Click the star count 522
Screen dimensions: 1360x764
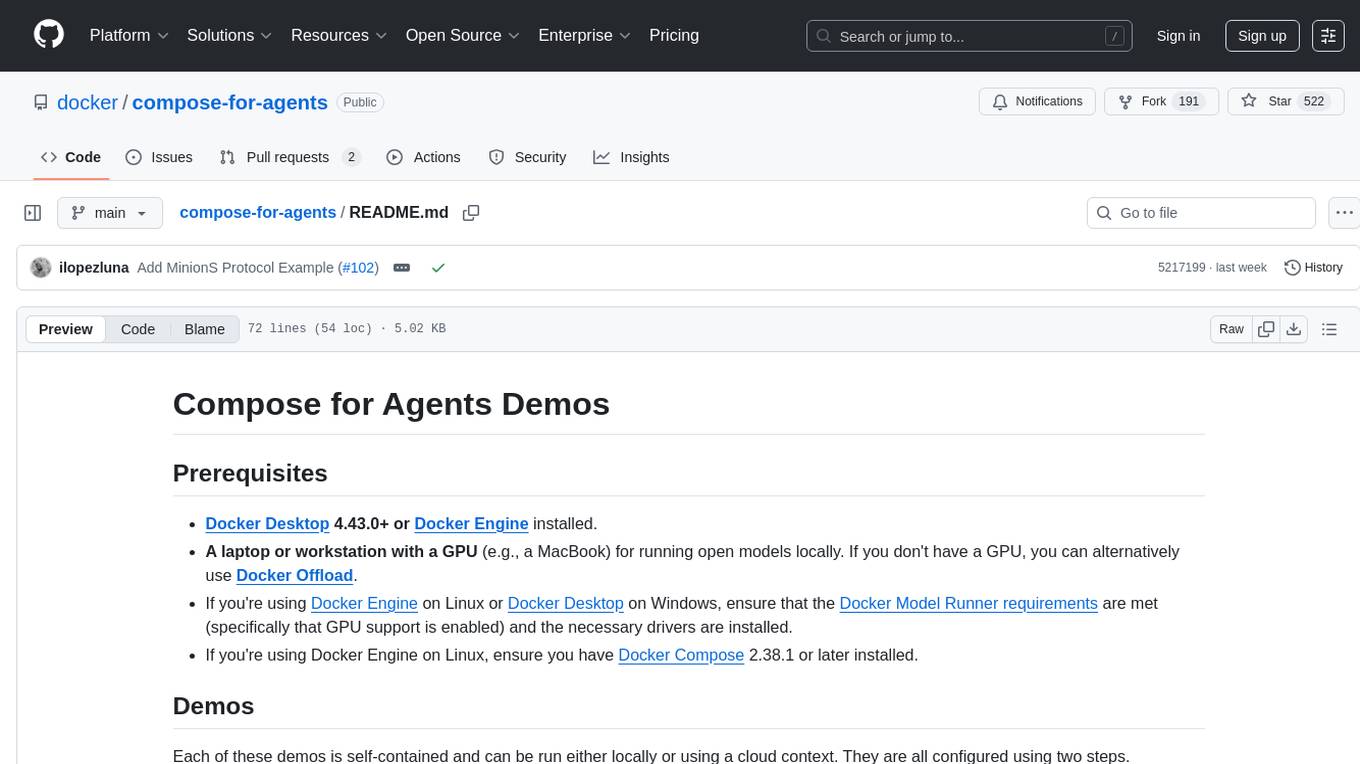(x=1313, y=102)
